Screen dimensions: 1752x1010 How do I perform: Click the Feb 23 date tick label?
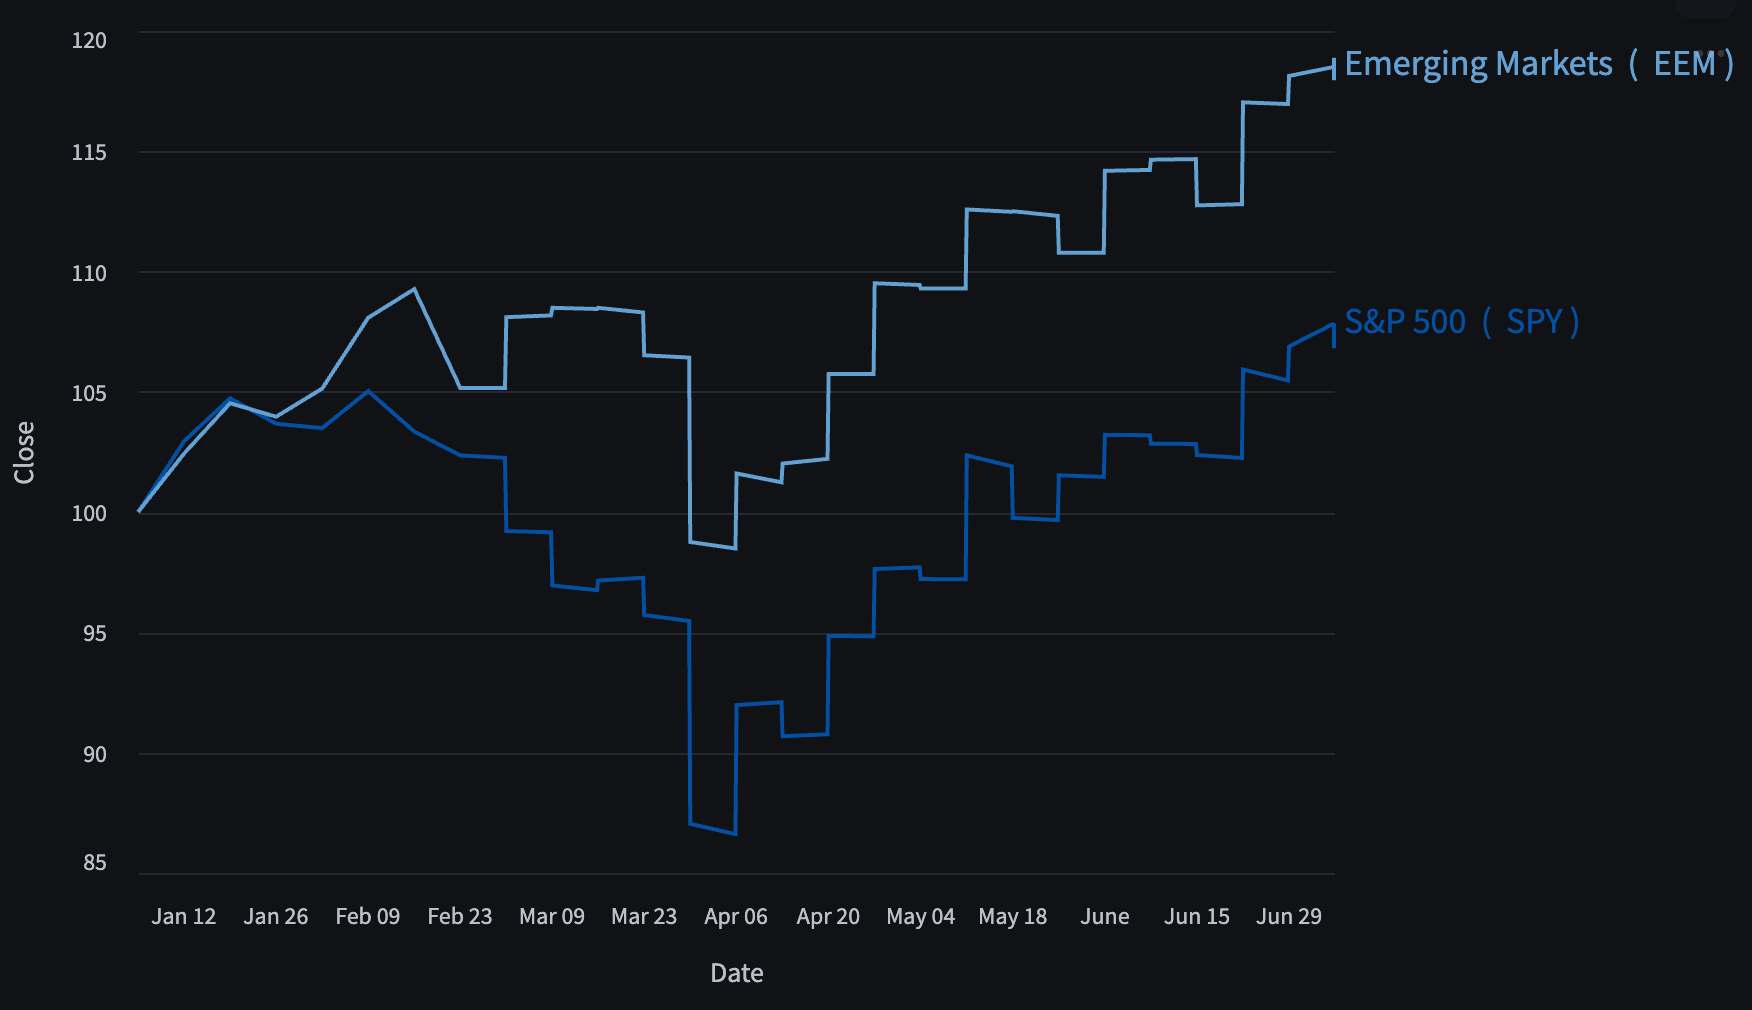point(460,916)
